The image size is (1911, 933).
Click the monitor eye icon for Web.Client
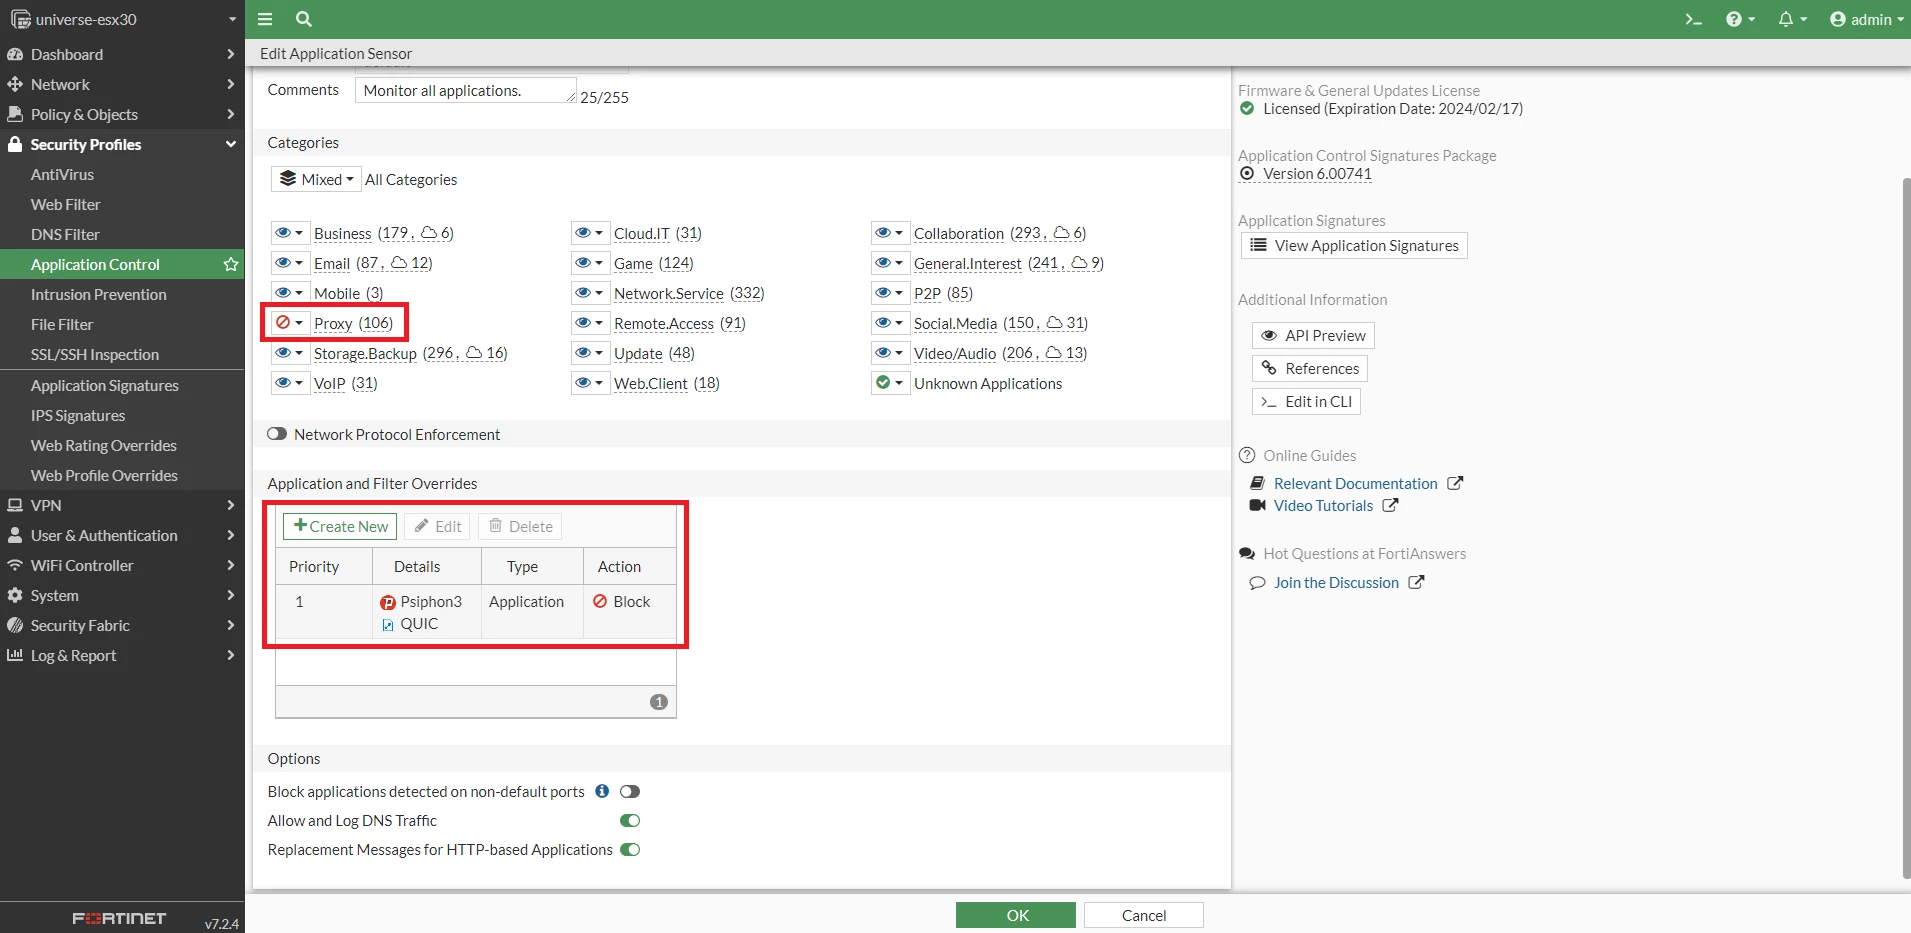[583, 383]
